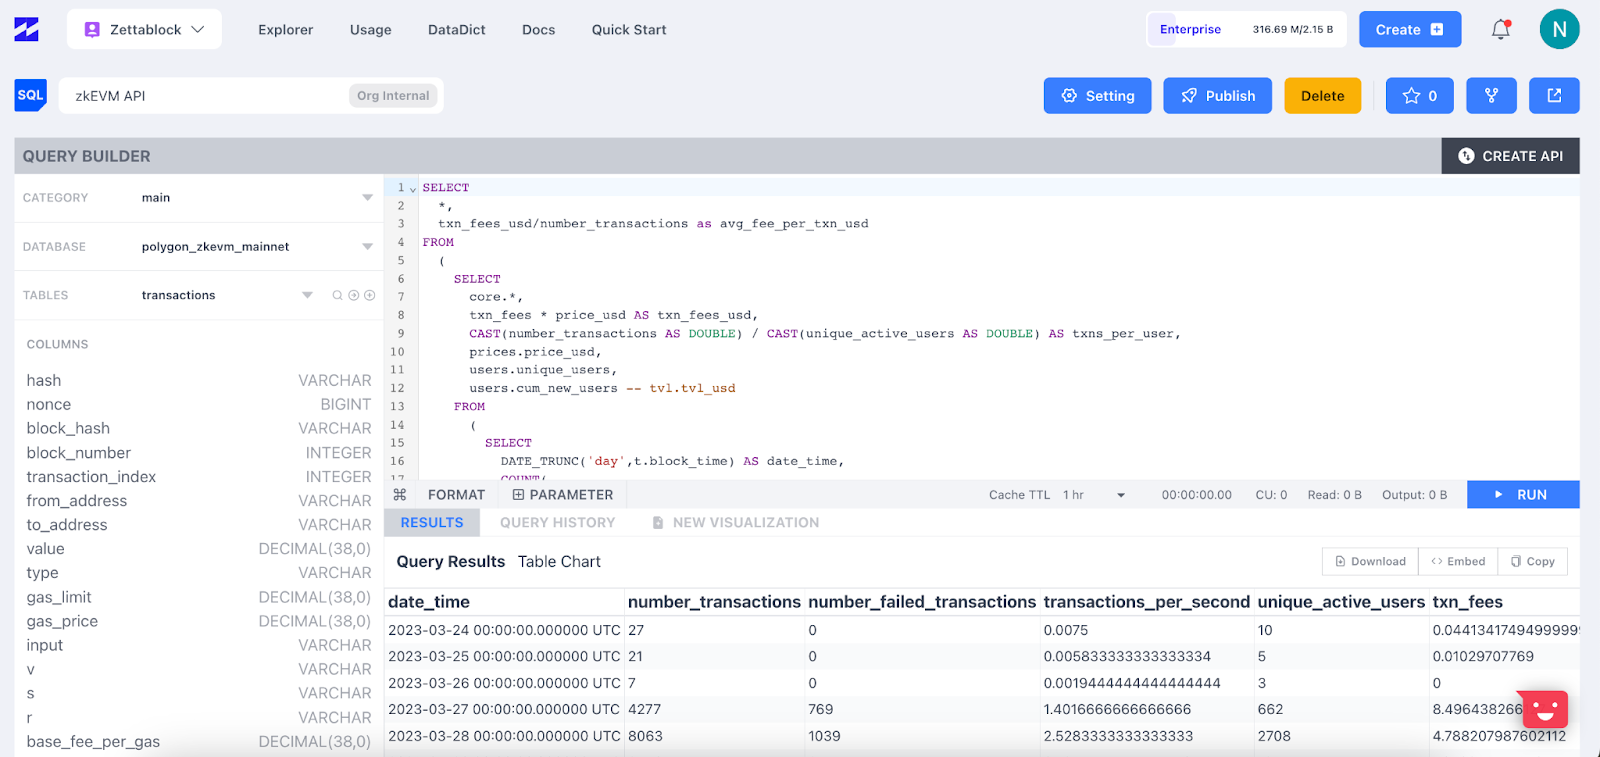This screenshot has height=757, width=1600.
Task: Click the fork query icon
Action: coord(1491,96)
